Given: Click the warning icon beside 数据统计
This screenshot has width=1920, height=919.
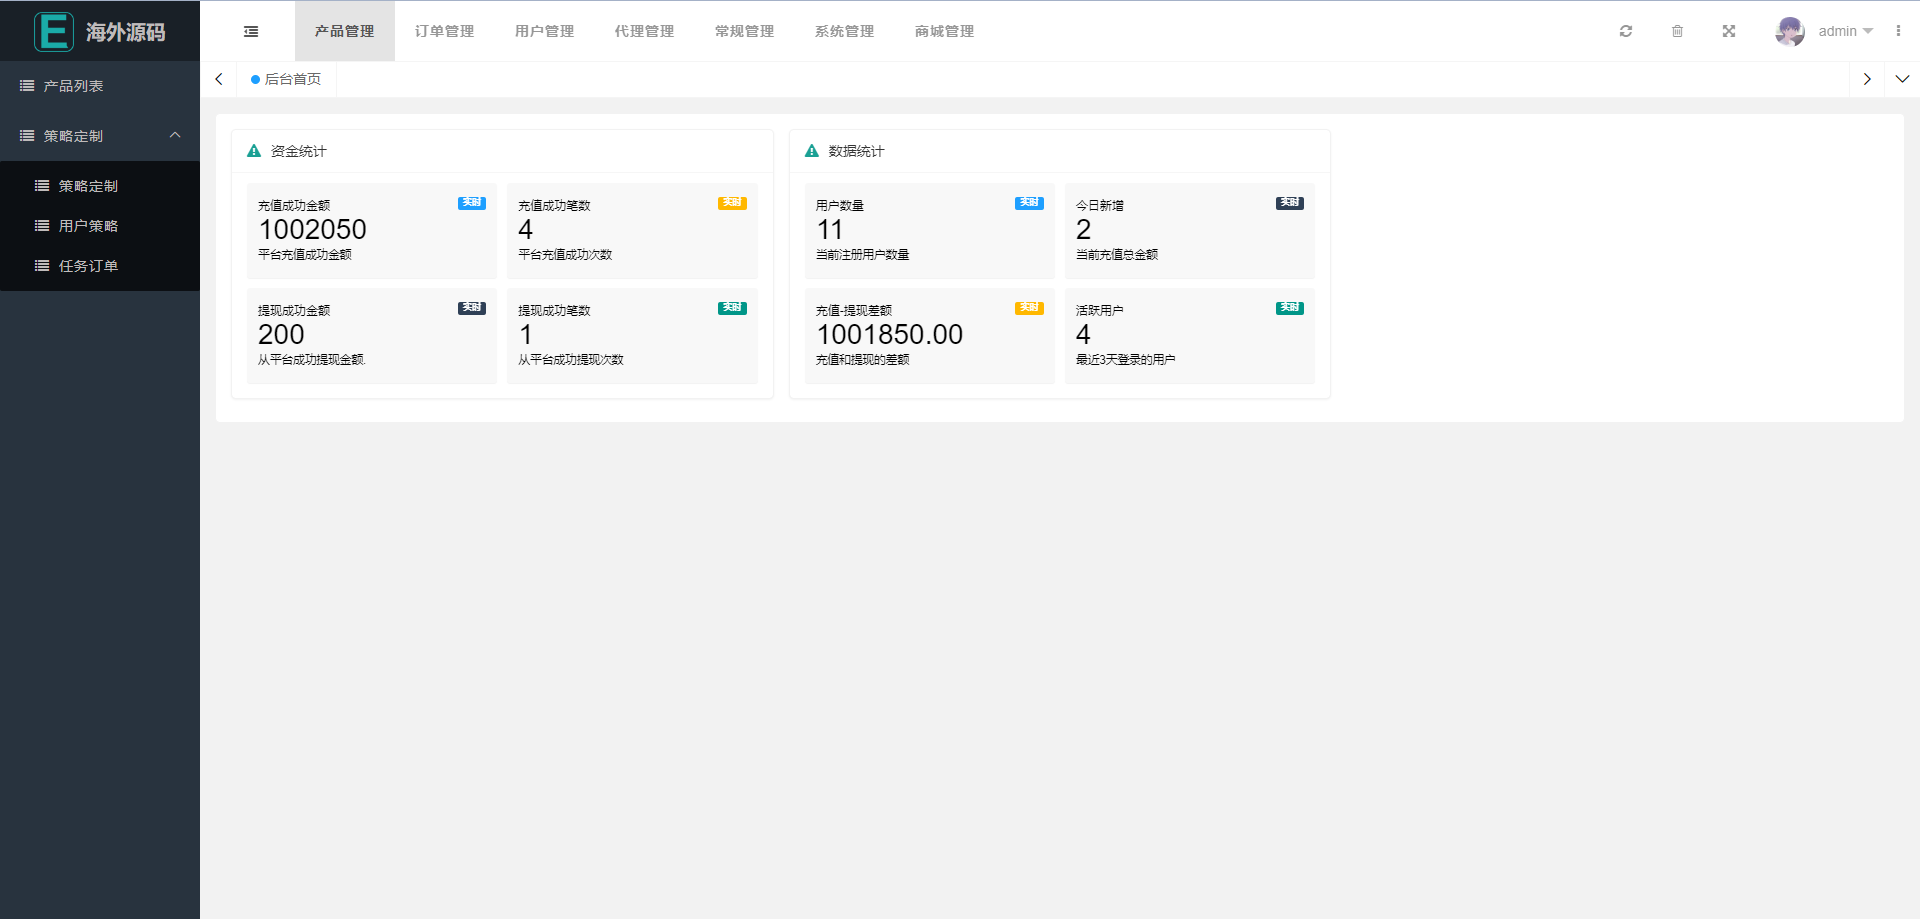Looking at the screenshot, I should 811,151.
